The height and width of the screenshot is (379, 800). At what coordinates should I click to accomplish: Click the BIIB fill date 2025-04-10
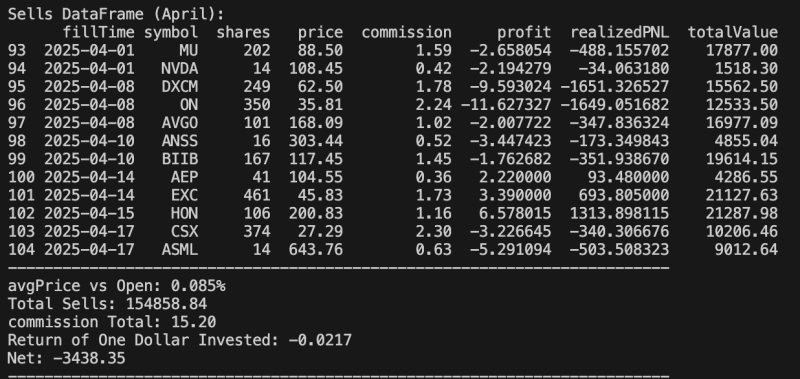(x=89, y=159)
